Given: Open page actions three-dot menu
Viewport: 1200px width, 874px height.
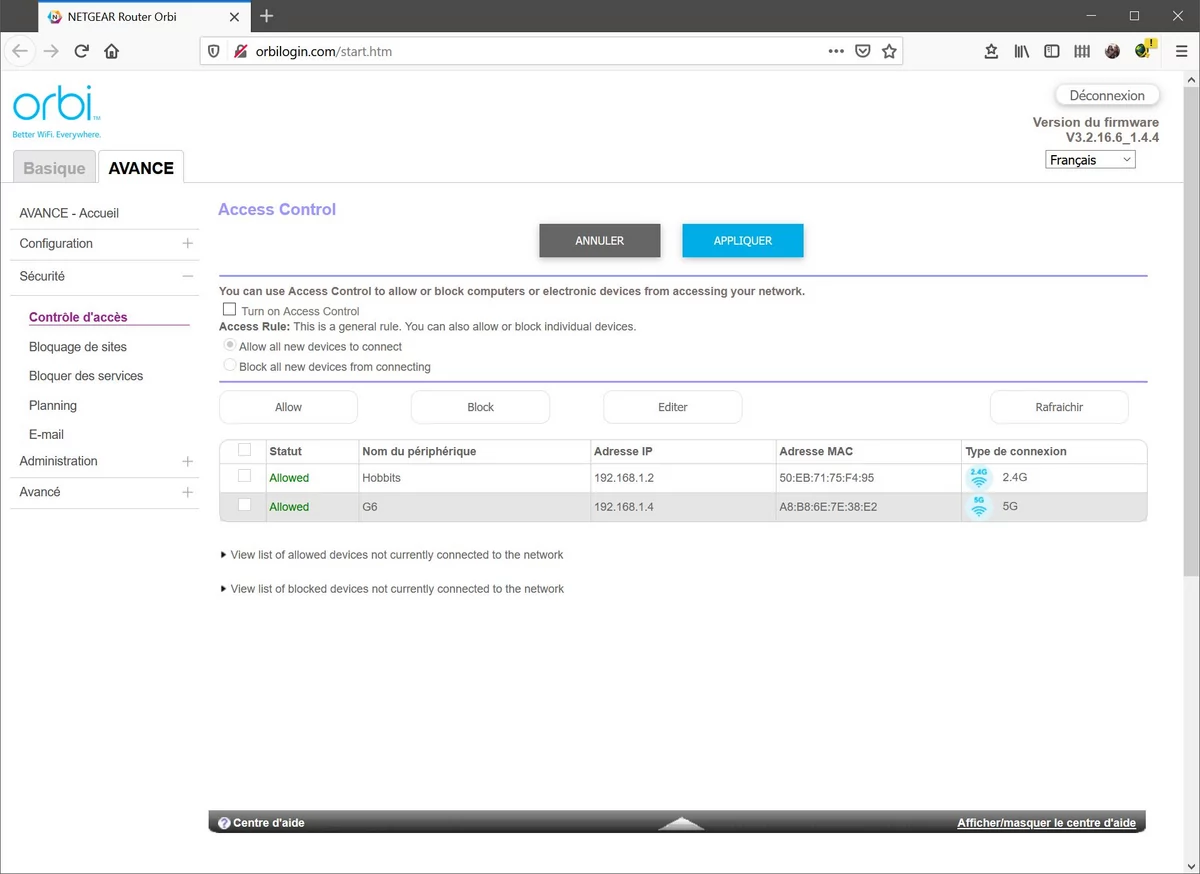Looking at the screenshot, I should 836,51.
